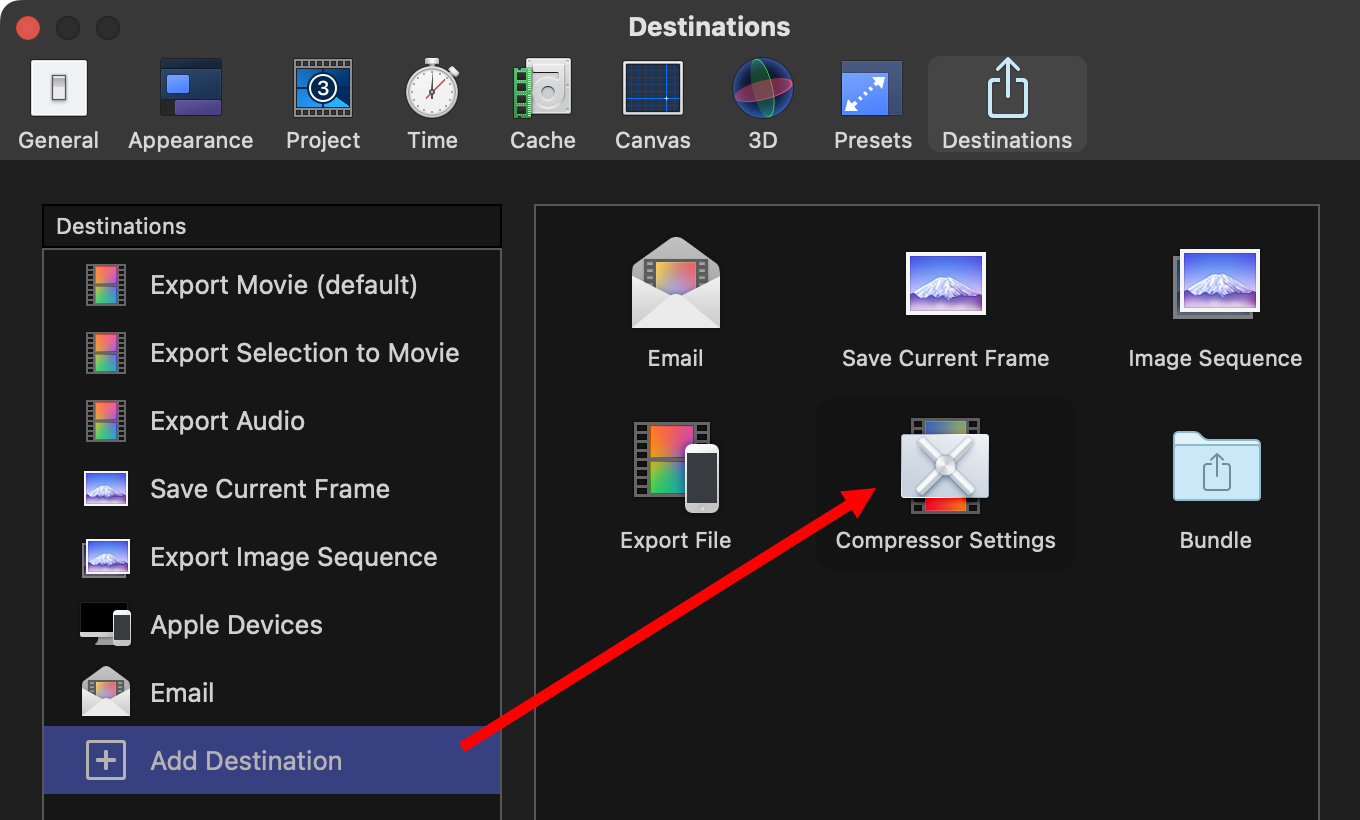Open the Cache preferences pane
1360x820 pixels.
point(542,105)
